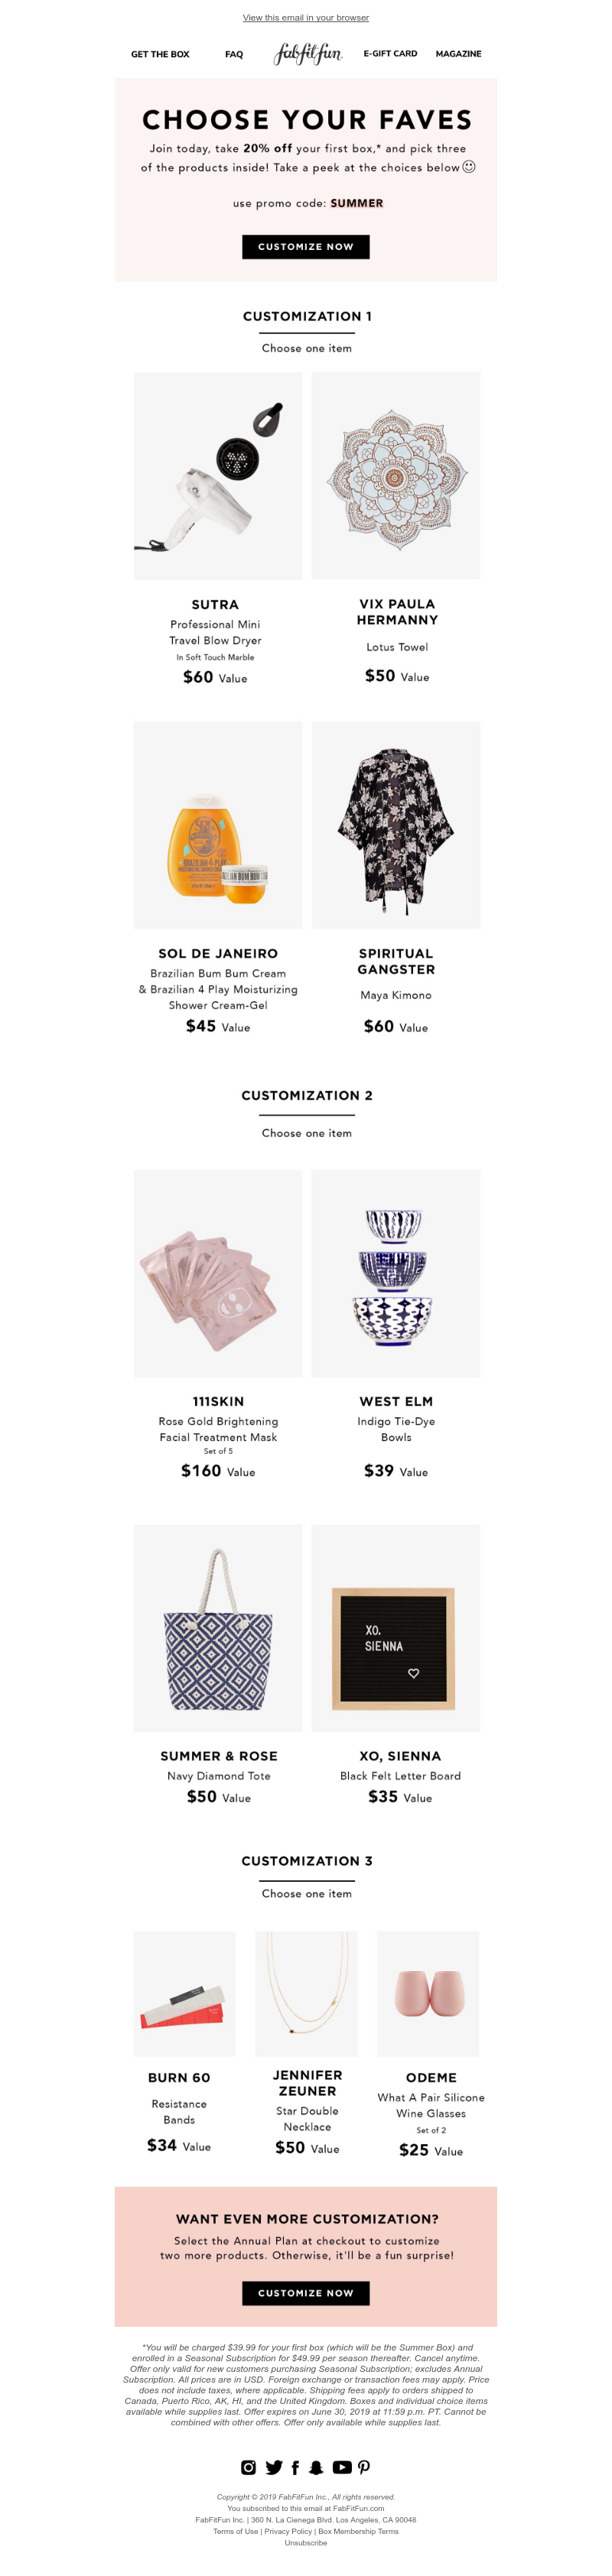This screenshot has width=612, height=2576.
Task: Open the Terms of Use link
Action: coord(236,2531)
